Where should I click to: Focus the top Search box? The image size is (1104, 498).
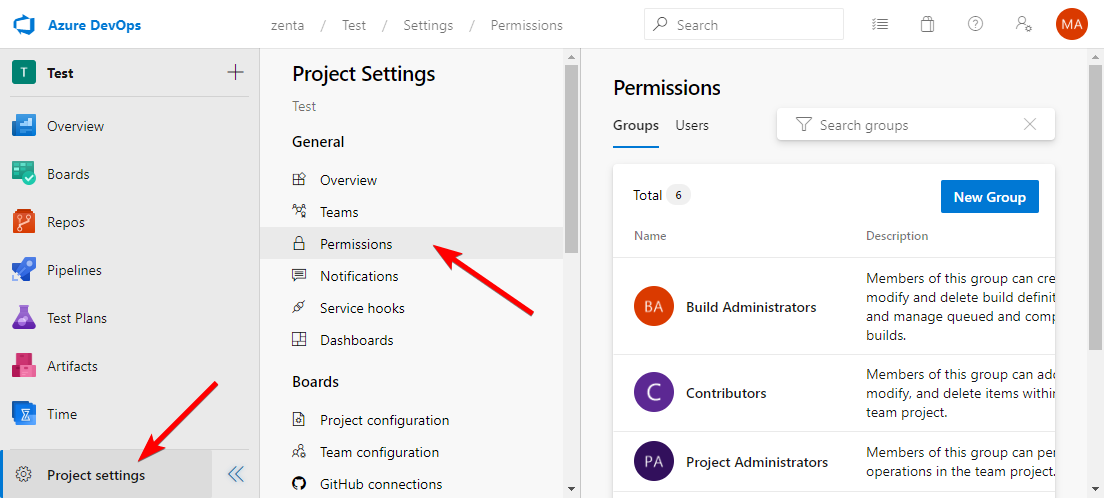point(744,25)
